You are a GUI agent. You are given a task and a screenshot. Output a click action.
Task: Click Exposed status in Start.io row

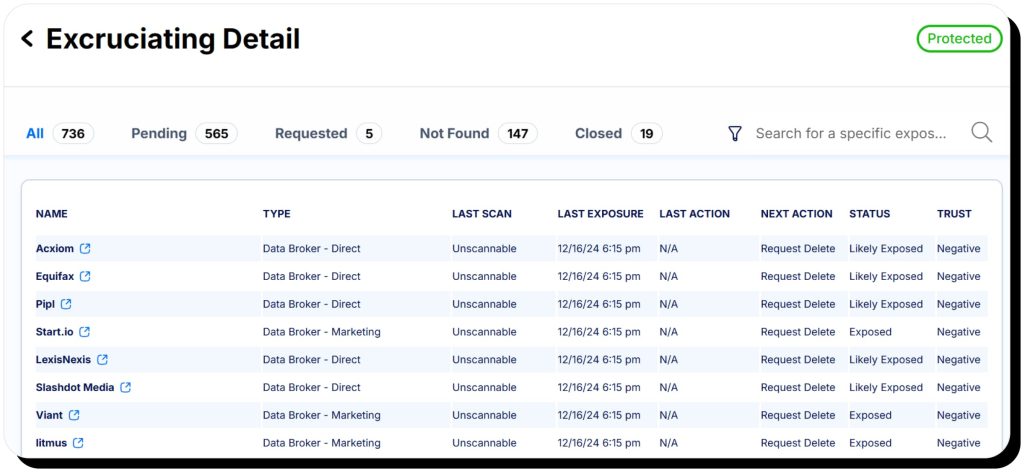coord(871,332)
